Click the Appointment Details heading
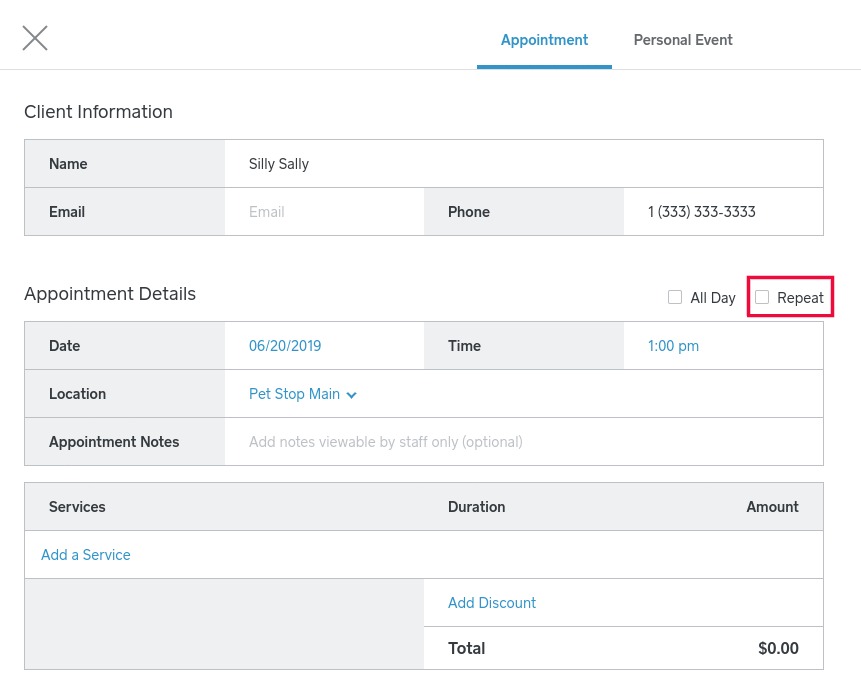This screenshot has width=861, height=678. coord(110,294)
